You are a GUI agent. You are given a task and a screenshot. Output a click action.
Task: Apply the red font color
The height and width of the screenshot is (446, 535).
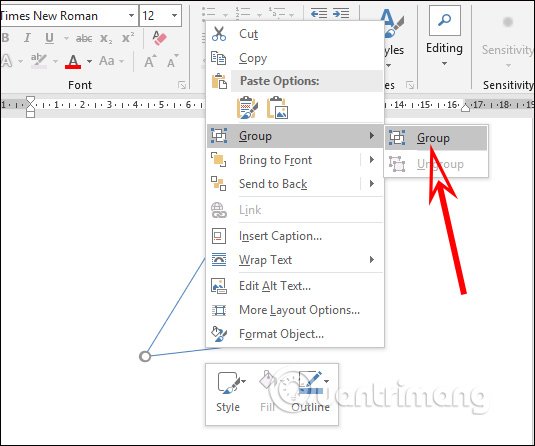73,62
